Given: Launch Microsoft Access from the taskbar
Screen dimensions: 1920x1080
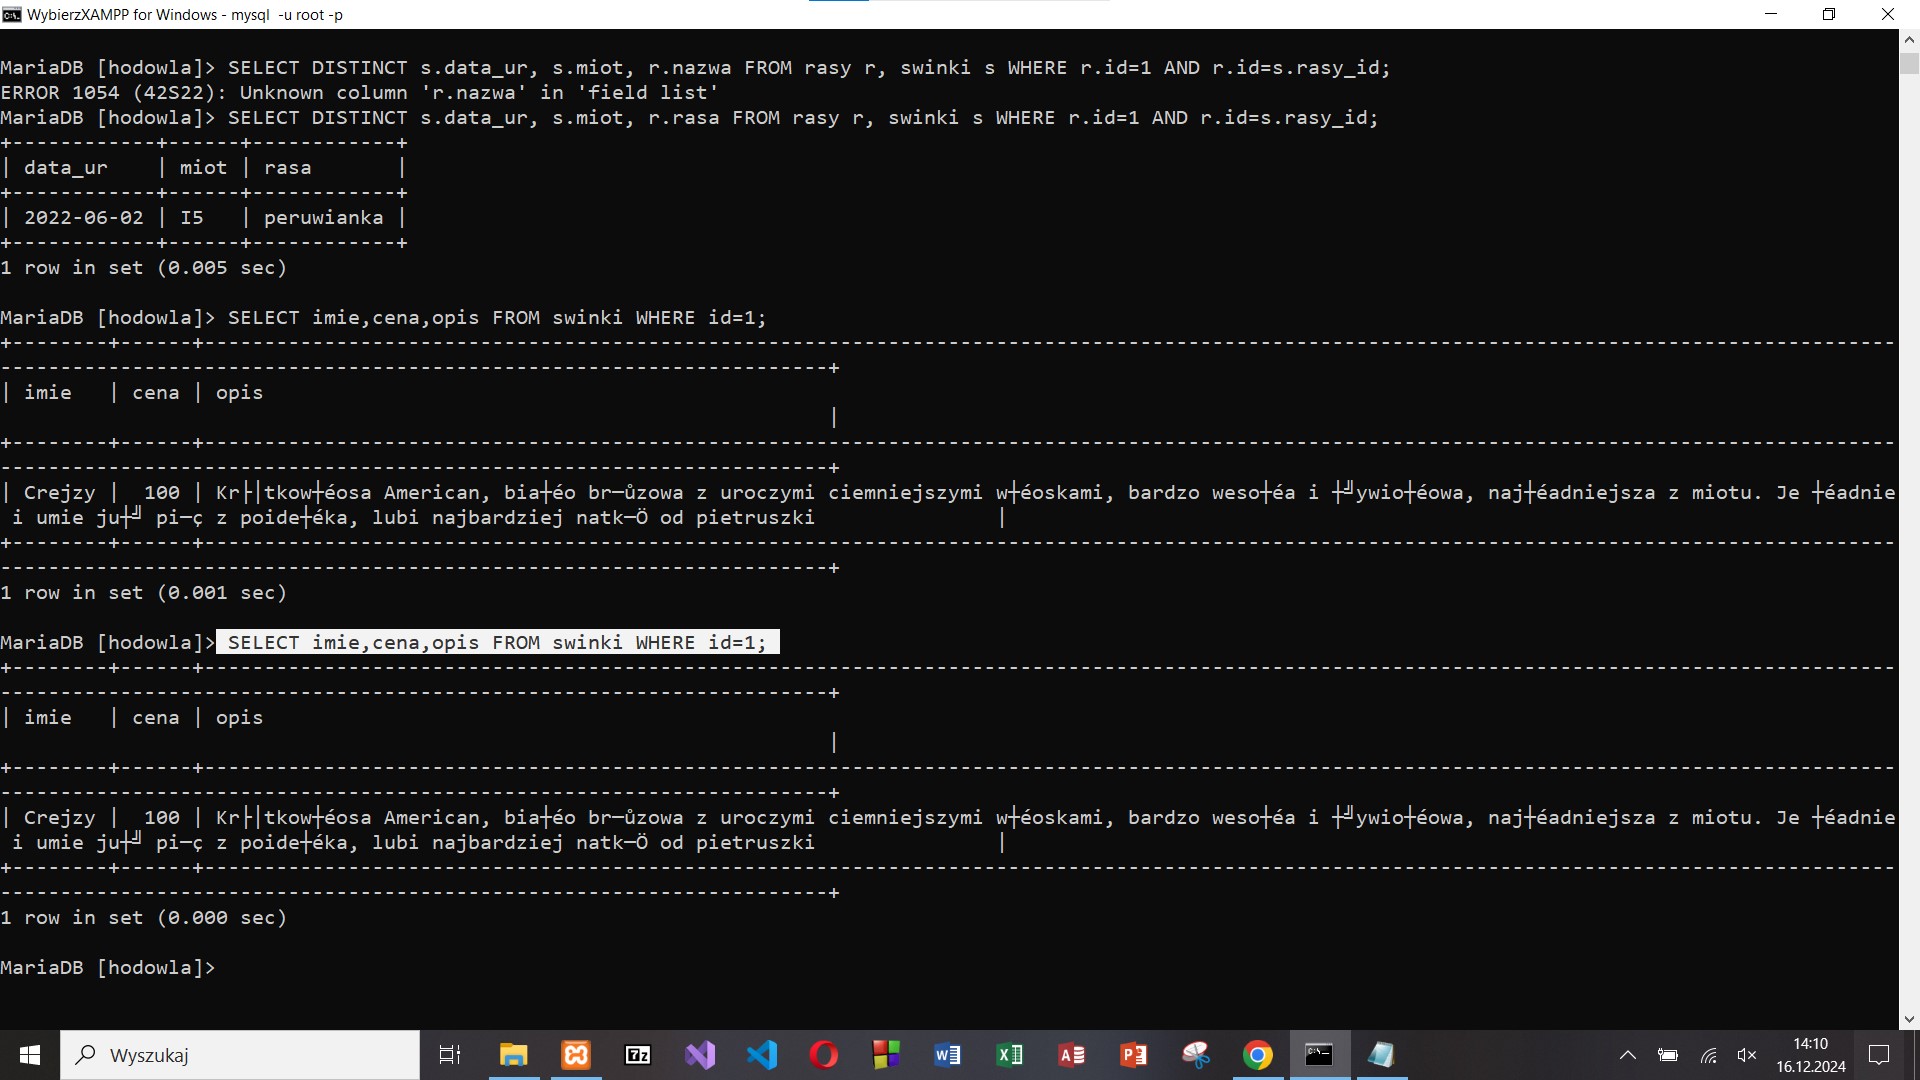Looking at the screenshot, I should pos(1072,1055).
